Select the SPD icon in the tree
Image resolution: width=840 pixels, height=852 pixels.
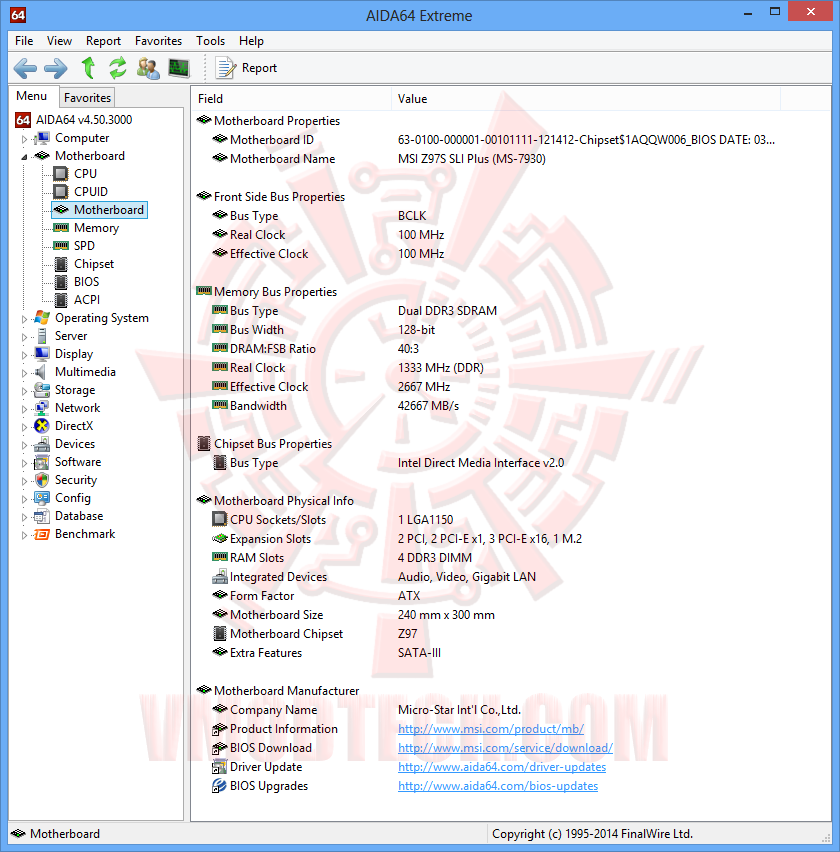[x=61, y=246]
